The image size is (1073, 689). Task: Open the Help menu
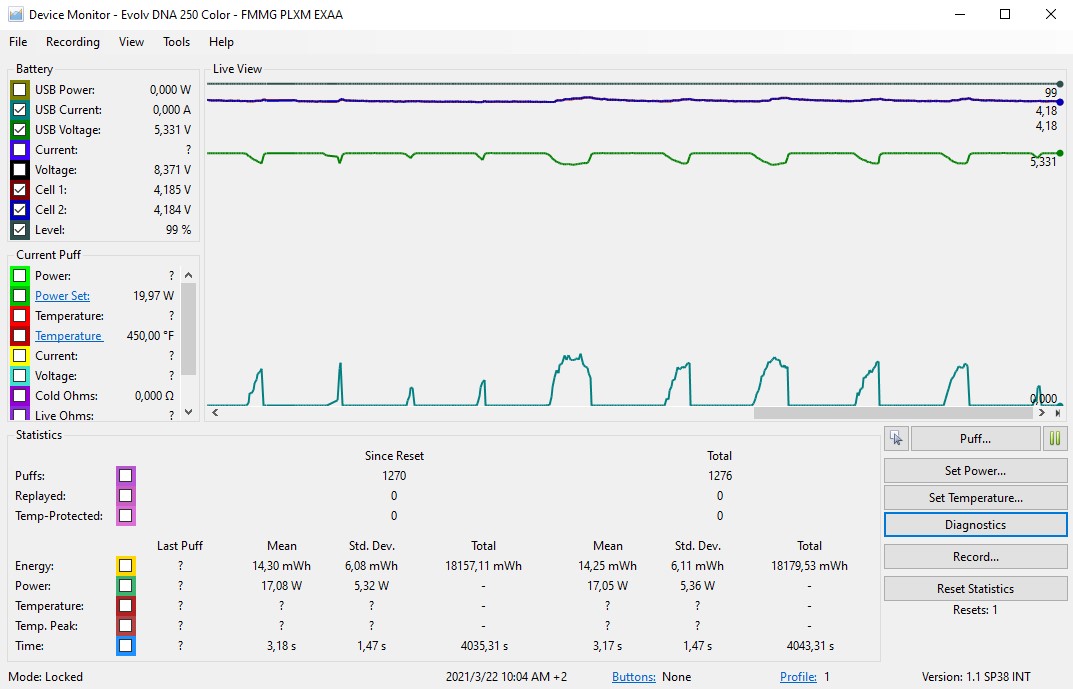(221, 42)
